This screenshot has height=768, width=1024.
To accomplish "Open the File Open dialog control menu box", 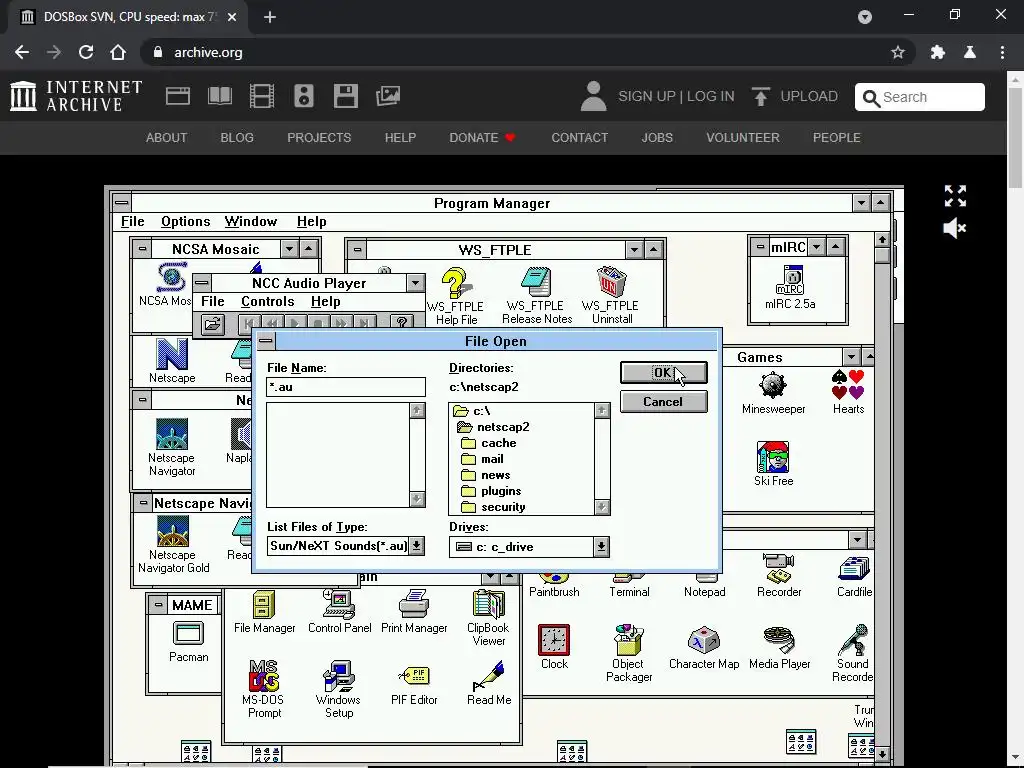I will click(266, 341).
